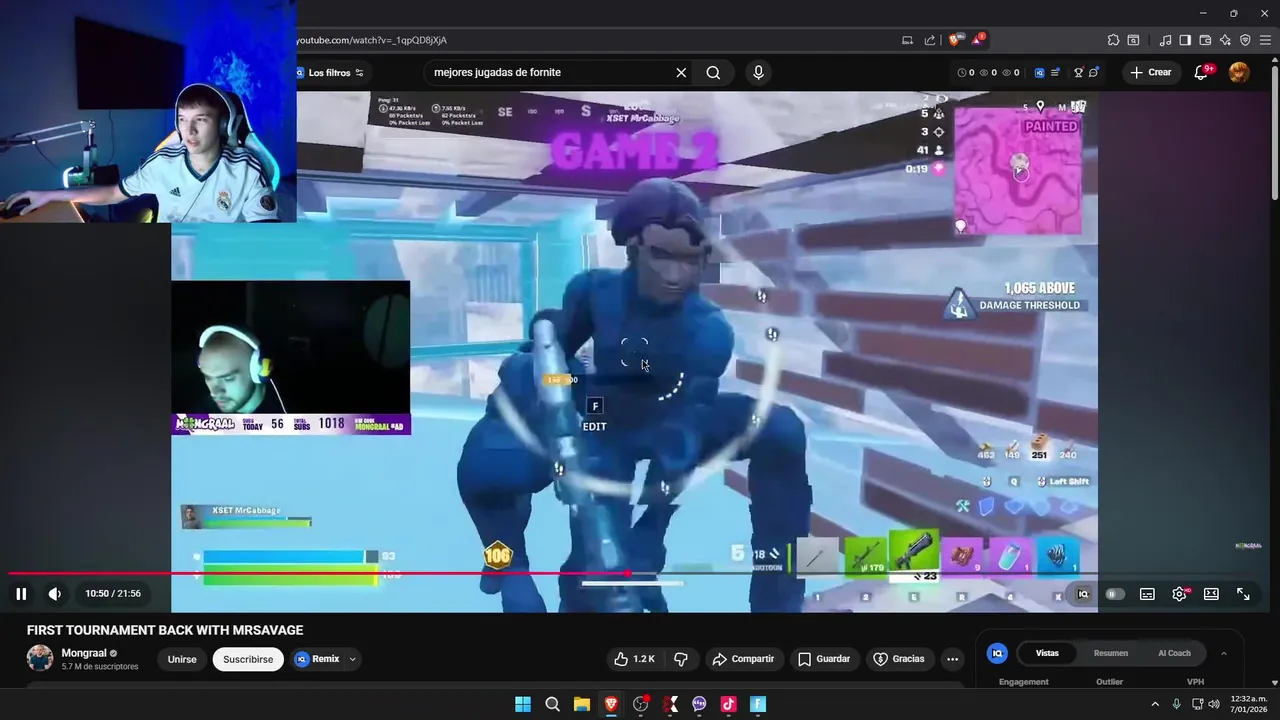
Task: Open Brave VPN shield icon
Action: pos(1245,40)
